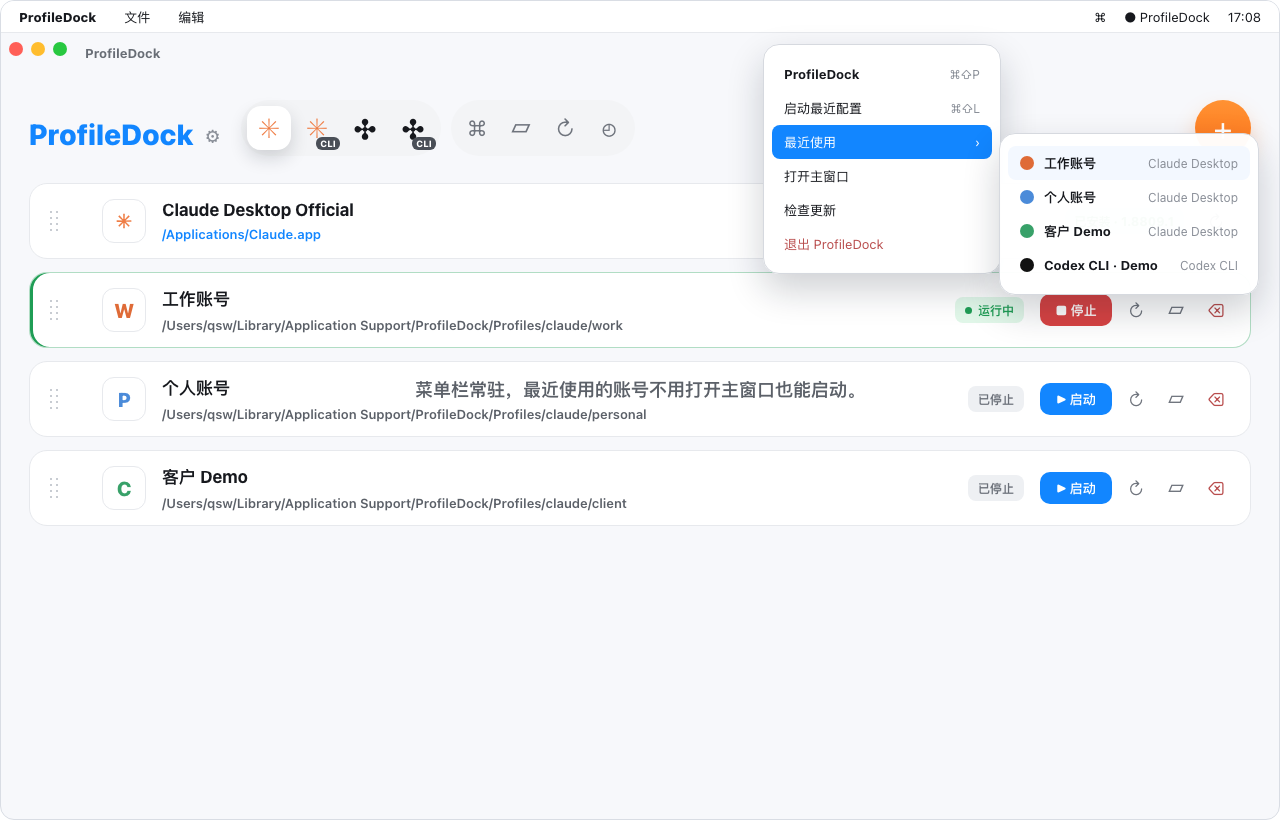Click the red delete icon in 工作账号 row
Image resolution: width=1280 pixels, height=820 pixels.
click(x=1216, y=310)
